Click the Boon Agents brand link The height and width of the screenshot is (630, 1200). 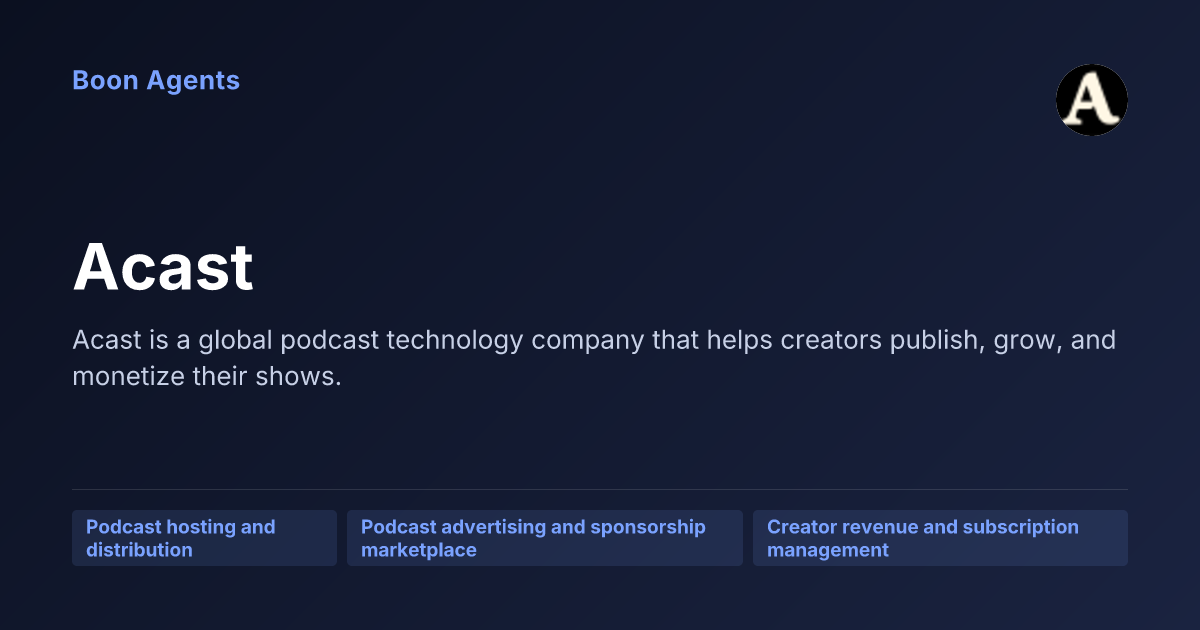point(156,81)
